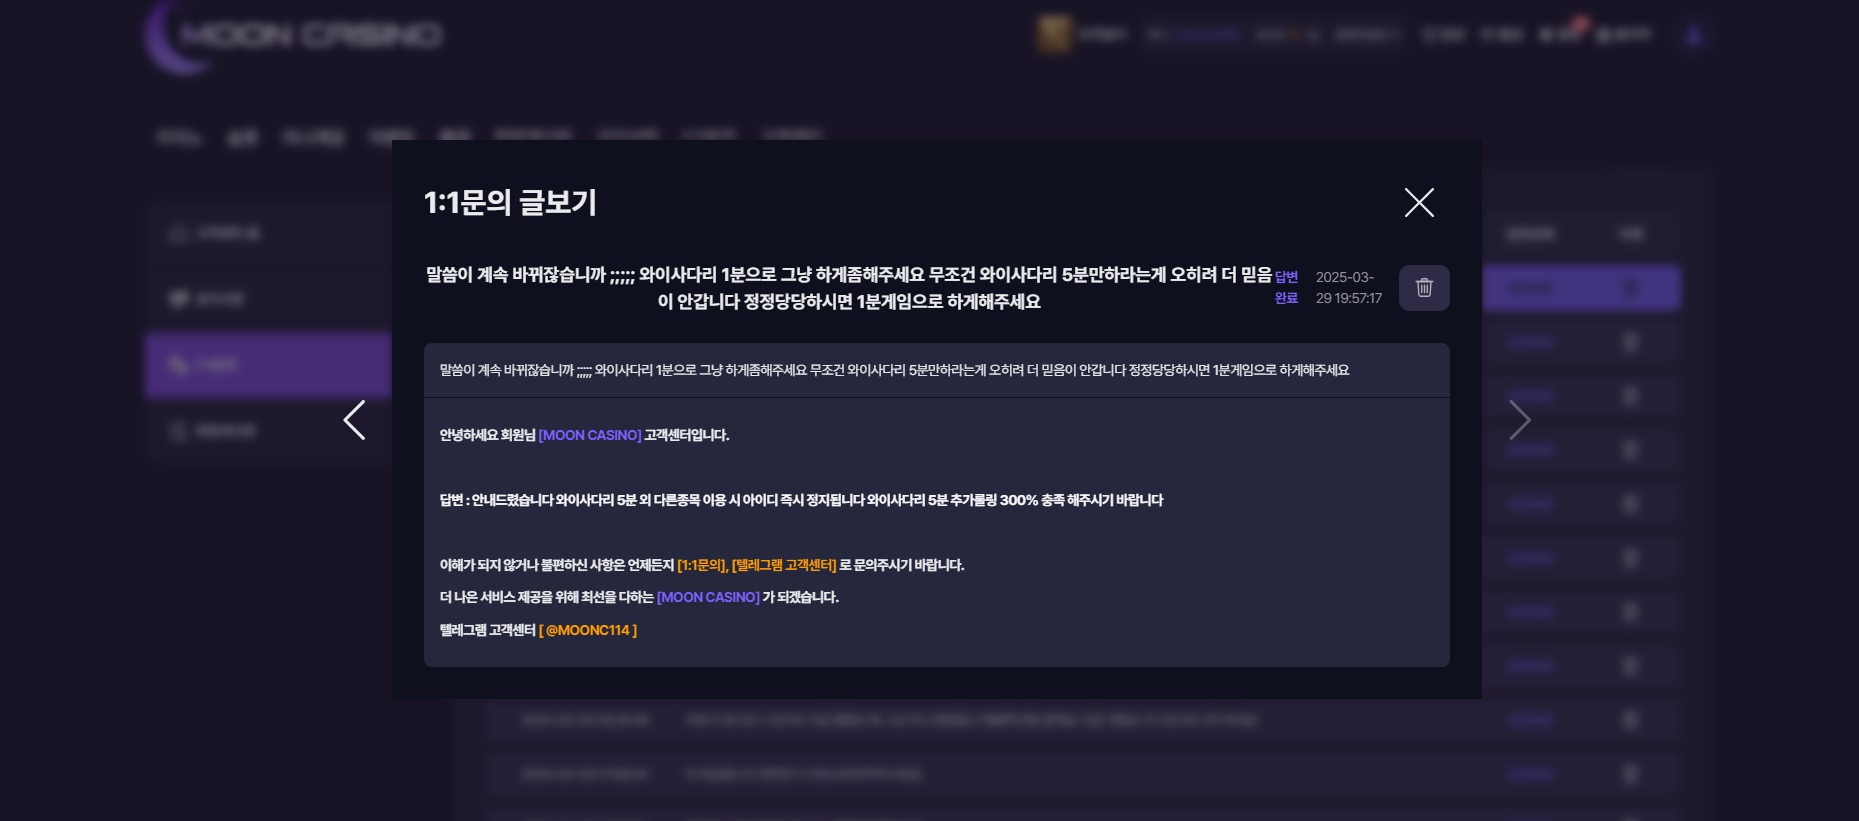Select the highlighted purple row behind the dialog
Screen dimensions: 1859x821
coord(1580,288)
